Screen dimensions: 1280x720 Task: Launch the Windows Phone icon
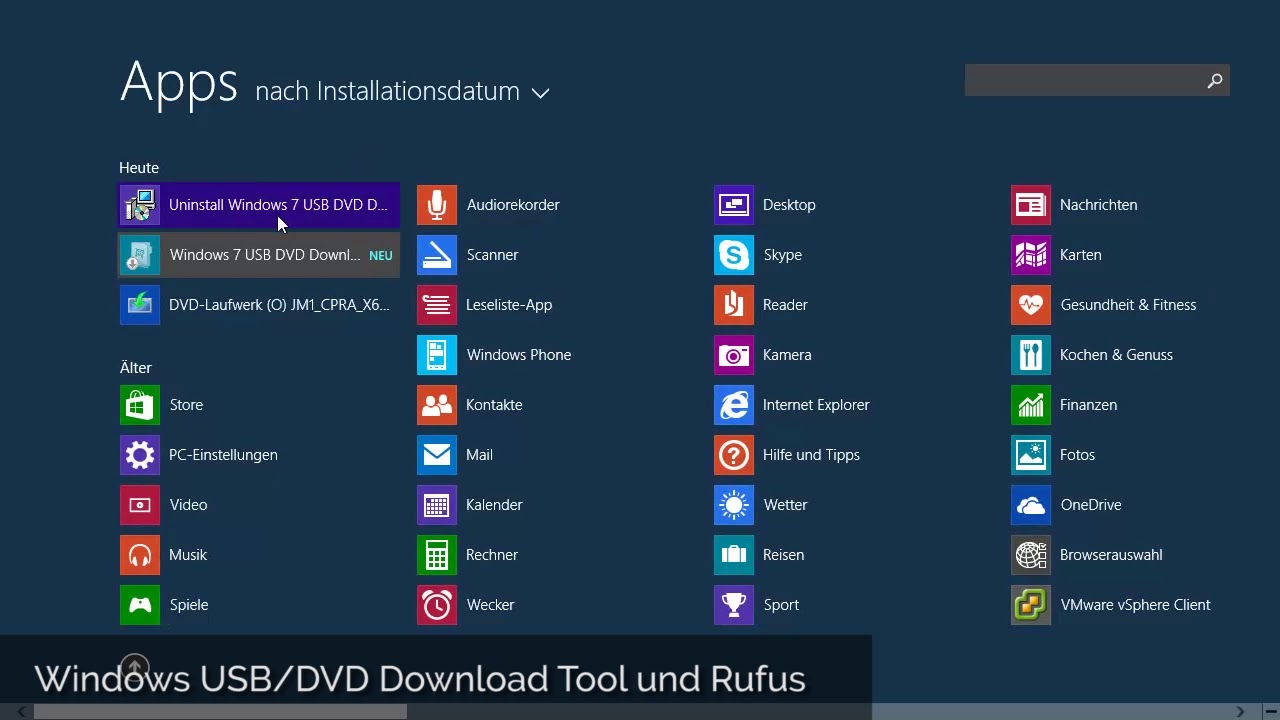click(437, 355)
